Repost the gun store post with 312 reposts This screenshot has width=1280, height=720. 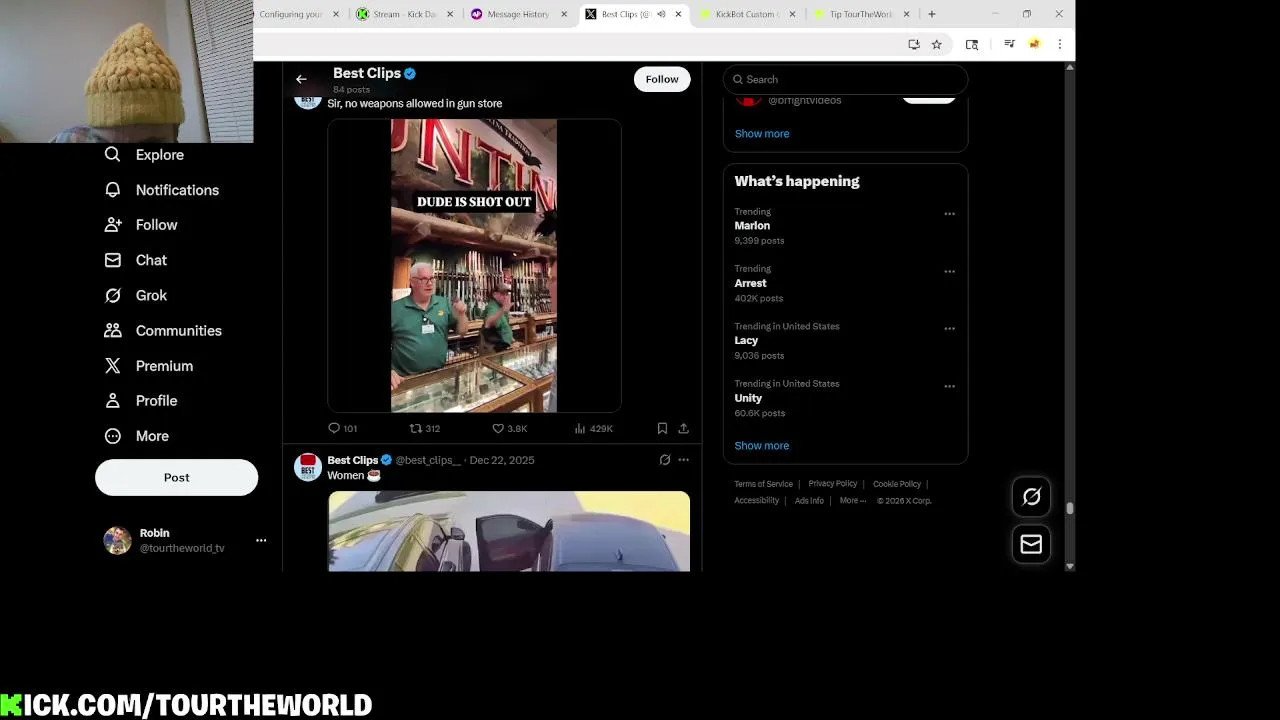[x=416, y=428]
